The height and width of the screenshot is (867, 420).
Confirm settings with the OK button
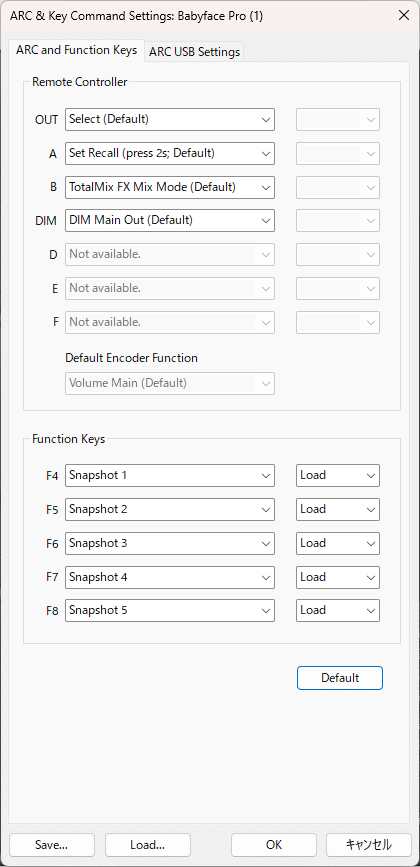[274, 845]
